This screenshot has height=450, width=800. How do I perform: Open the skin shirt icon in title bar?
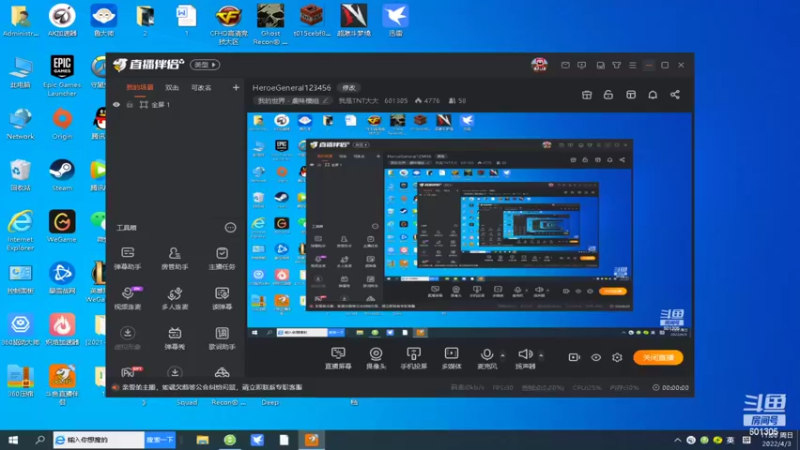coord(616,65)
